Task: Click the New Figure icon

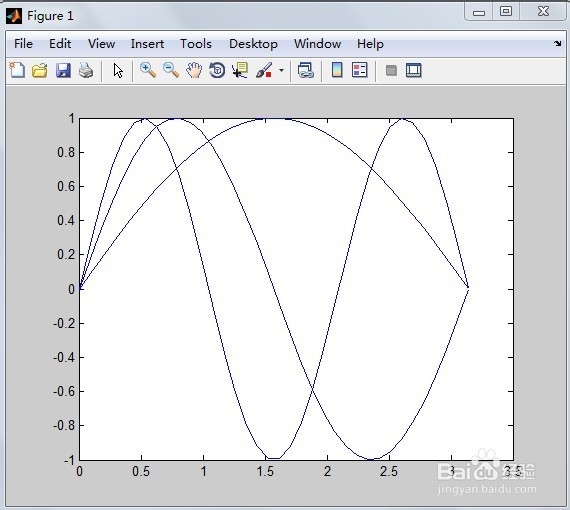Action: tap(17, 70)
